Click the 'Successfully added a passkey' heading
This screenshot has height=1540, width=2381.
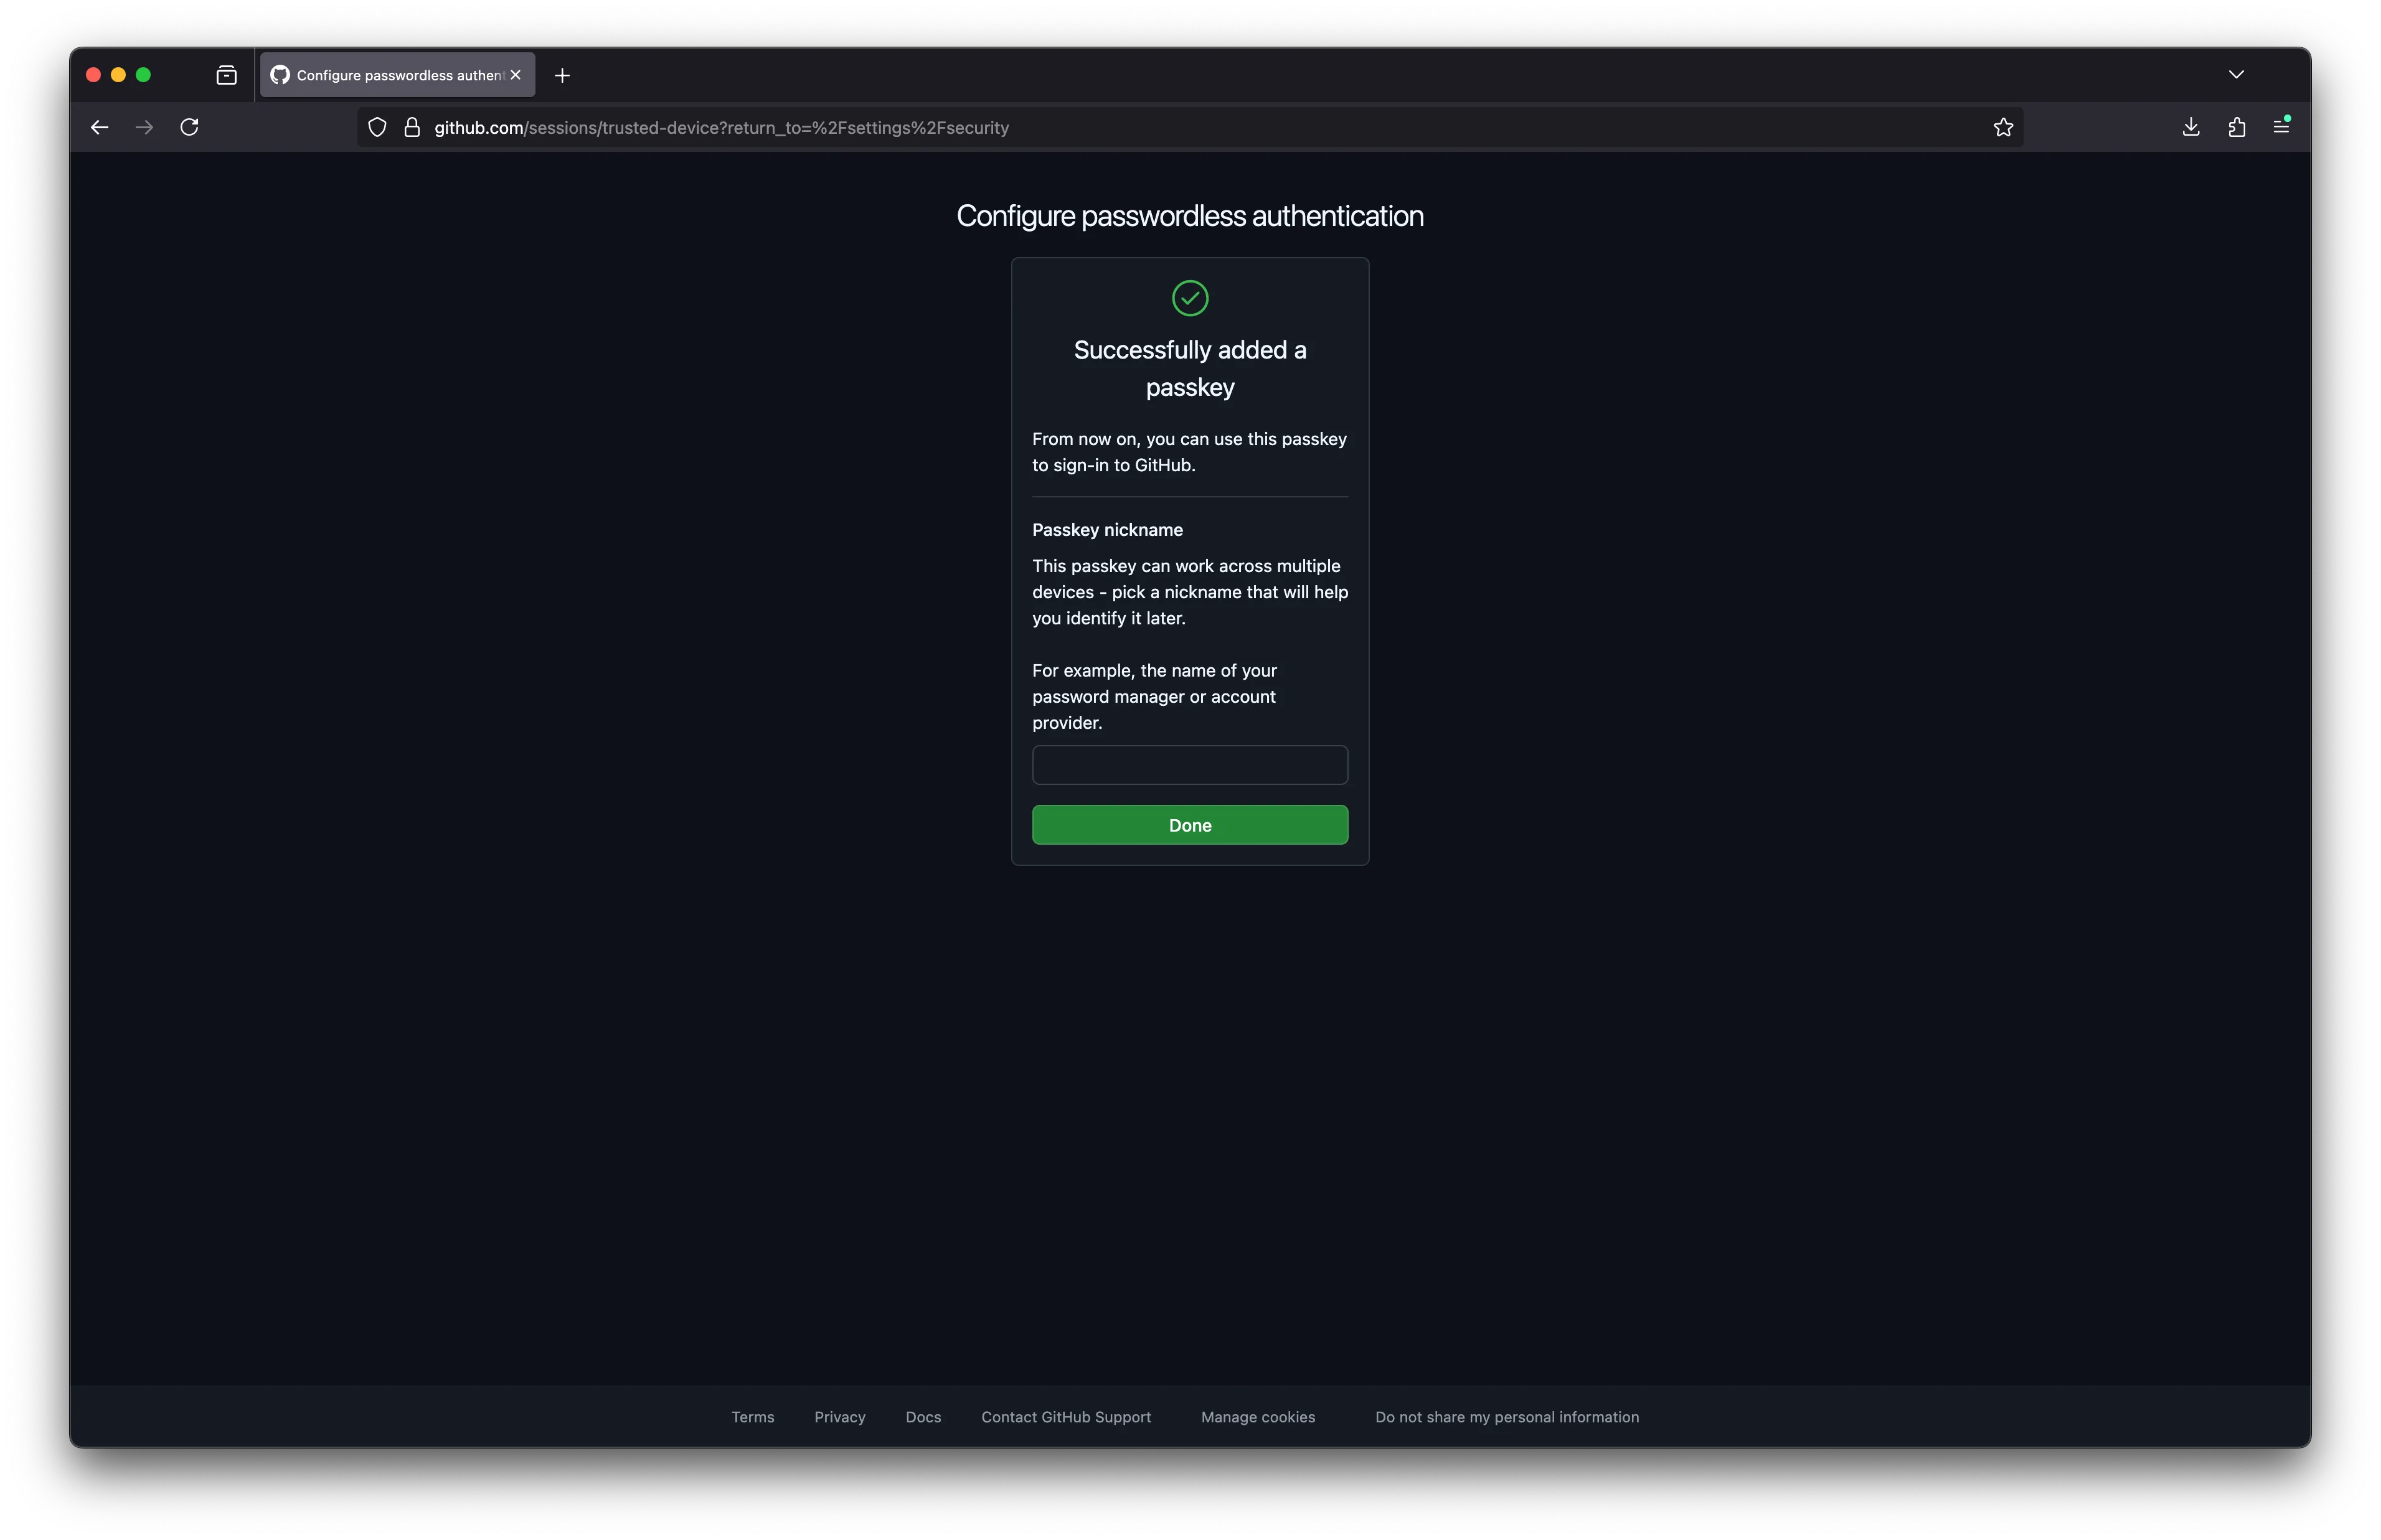1189,368
